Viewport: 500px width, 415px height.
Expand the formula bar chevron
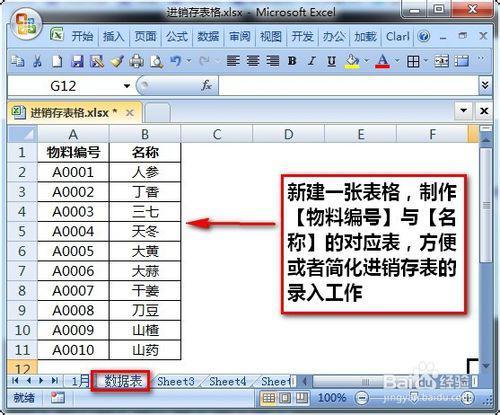(485, 86)
